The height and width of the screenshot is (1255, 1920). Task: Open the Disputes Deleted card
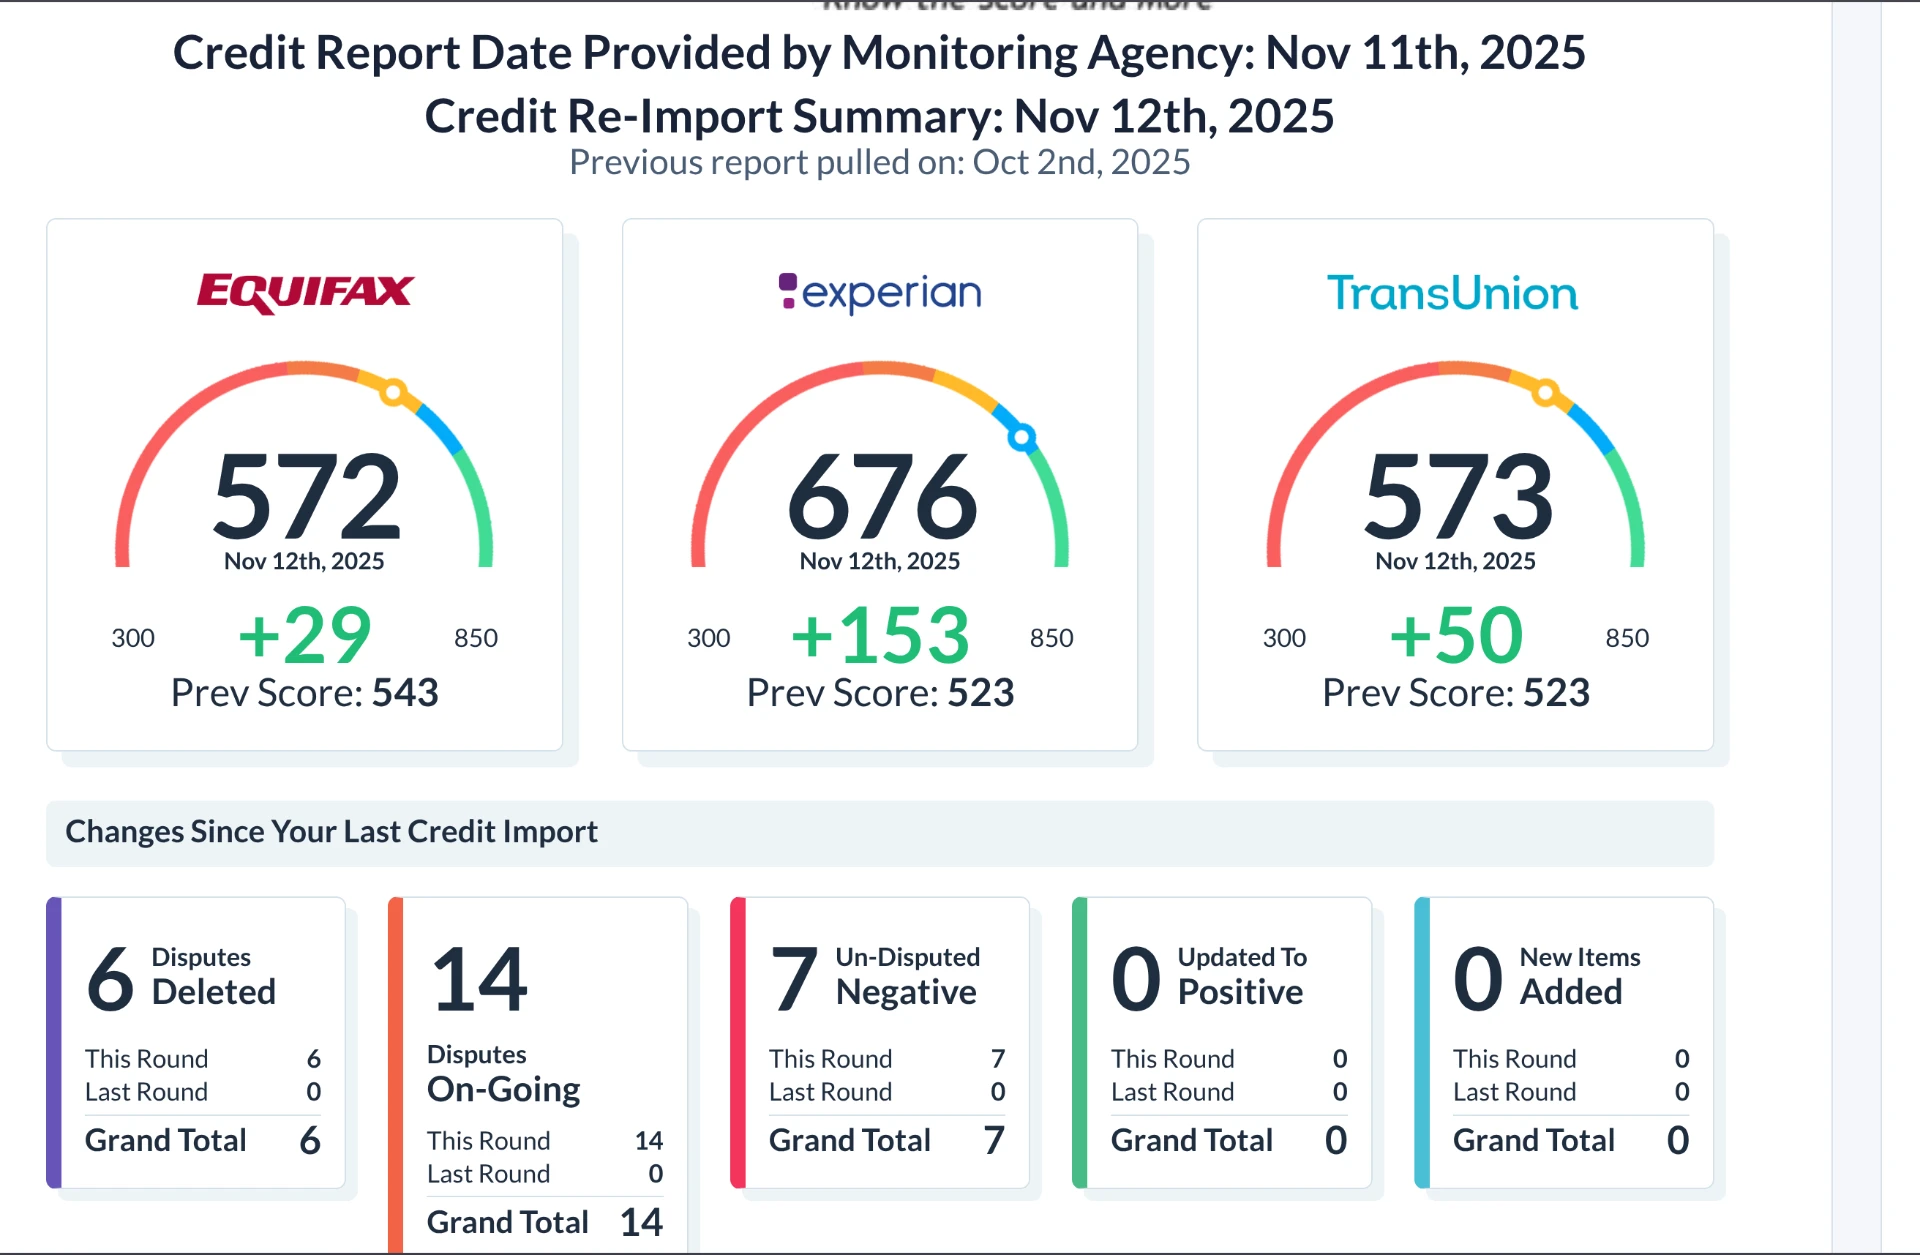click(196, 1042)
